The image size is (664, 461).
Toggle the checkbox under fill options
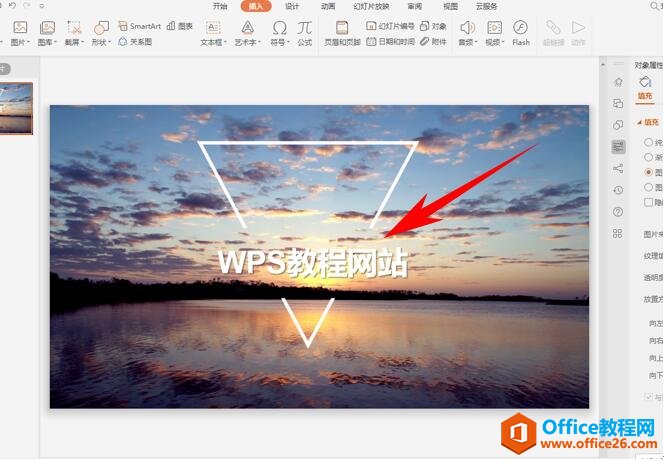point(648,202)
